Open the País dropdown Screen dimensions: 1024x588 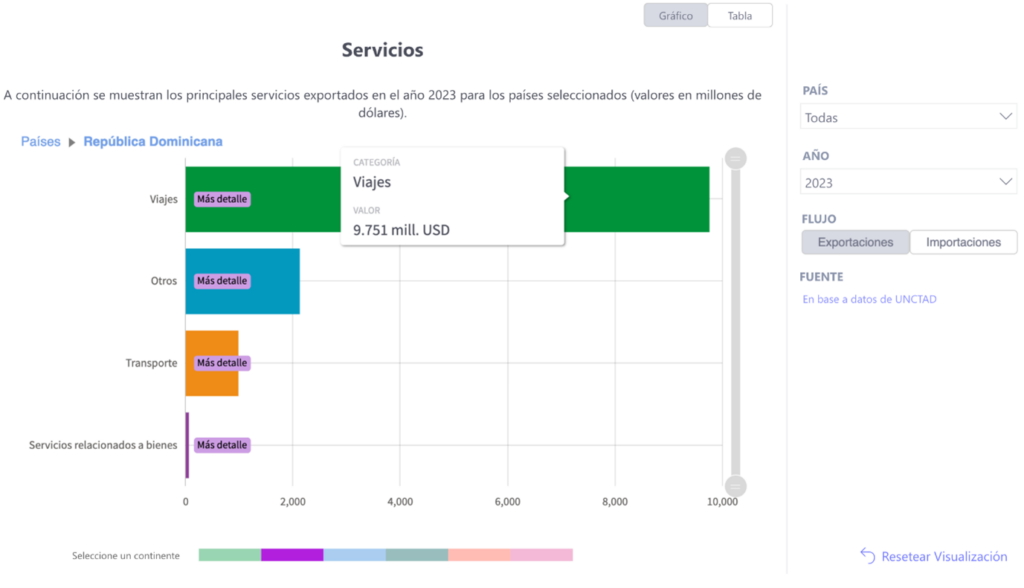(909, 117)
